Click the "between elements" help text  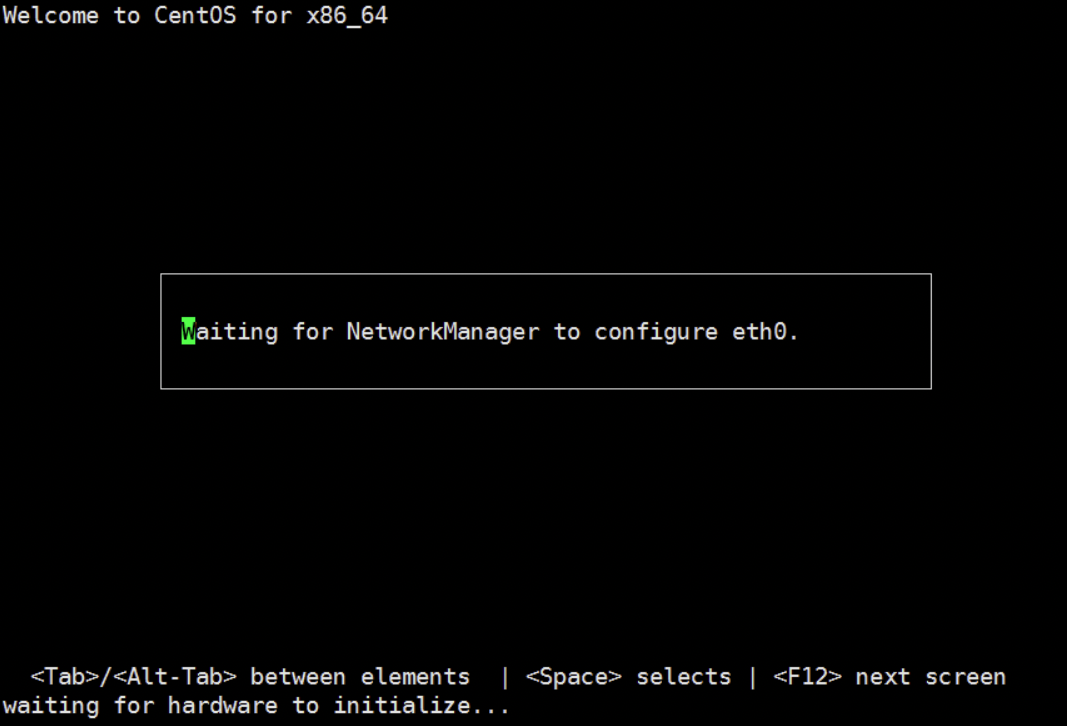[x=360, y=677]
